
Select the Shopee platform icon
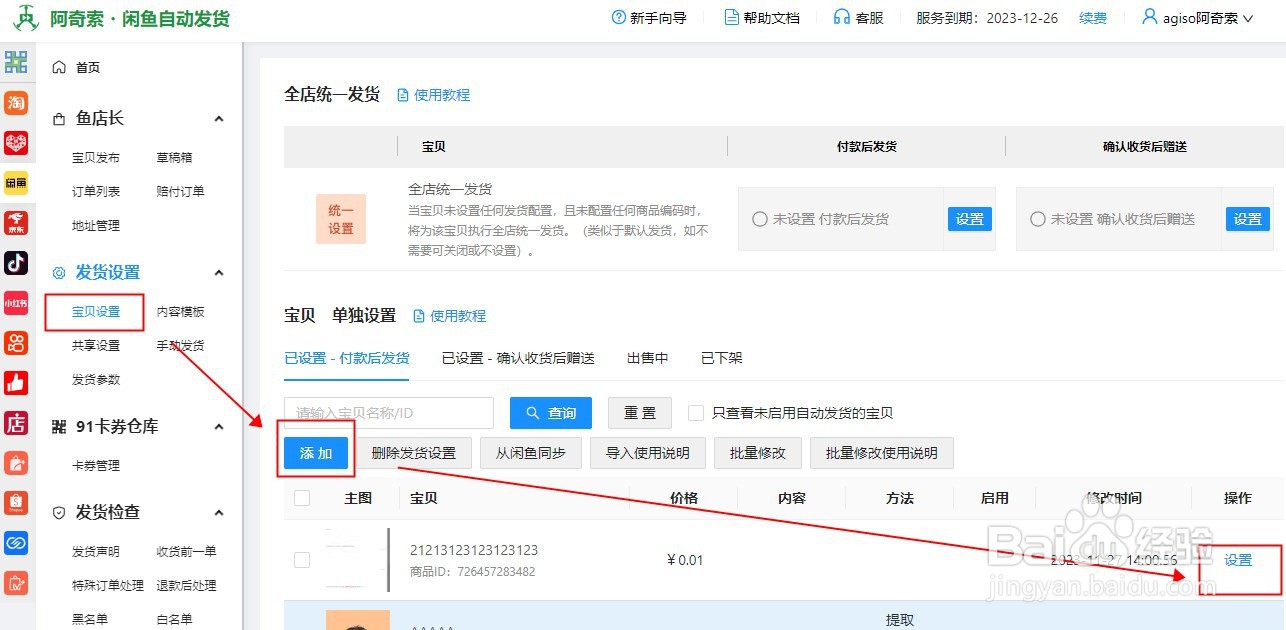tap(16, 502)
